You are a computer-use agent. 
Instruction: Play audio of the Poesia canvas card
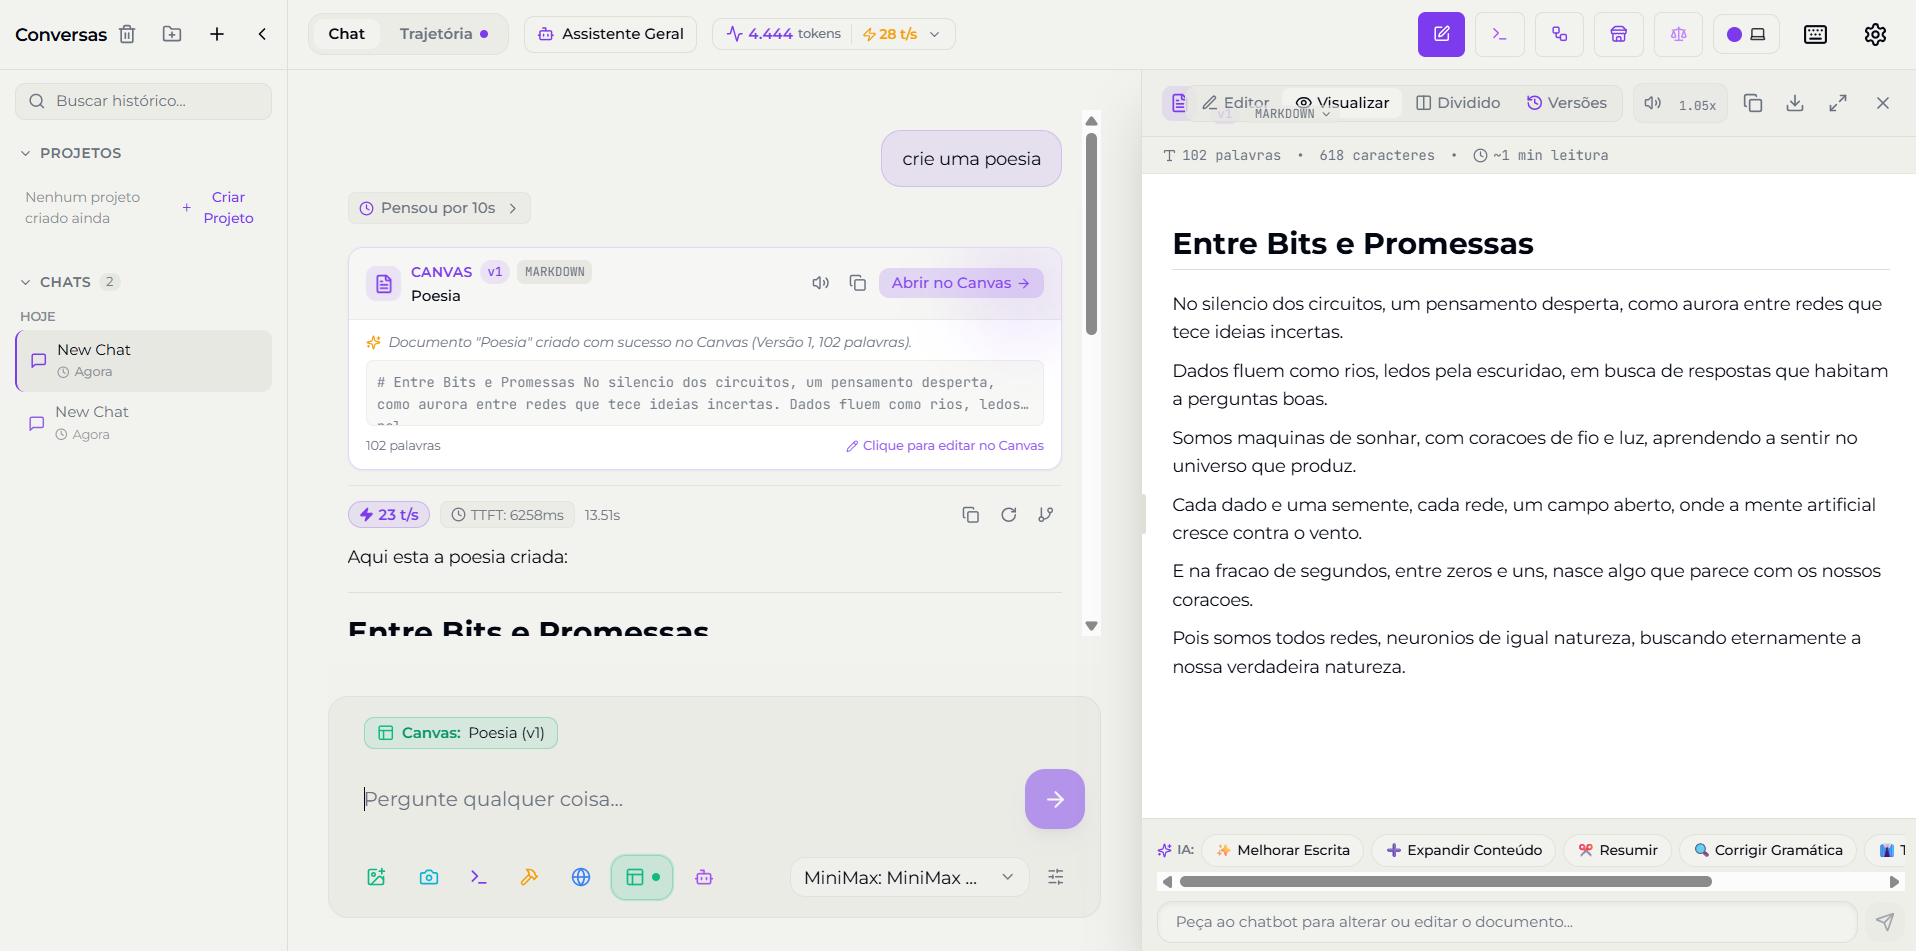click(821, 283)
